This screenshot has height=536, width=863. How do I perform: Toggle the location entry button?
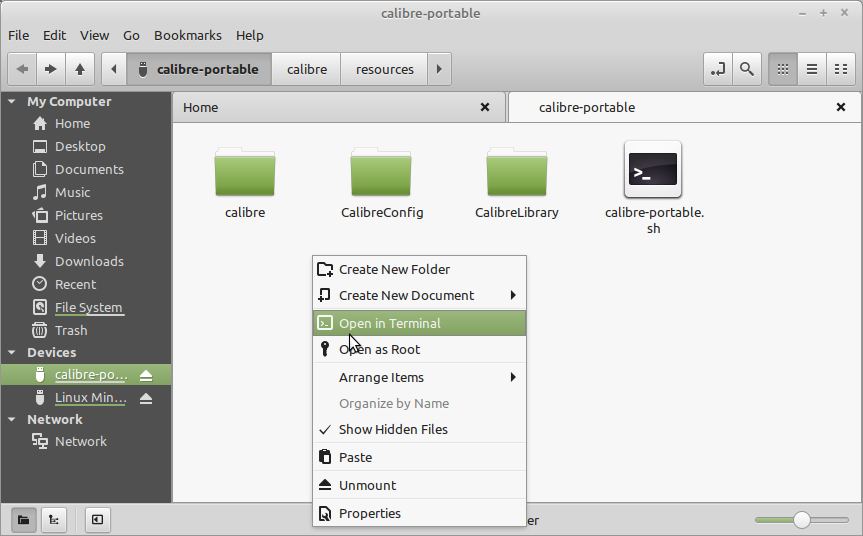tap(718, 69)
